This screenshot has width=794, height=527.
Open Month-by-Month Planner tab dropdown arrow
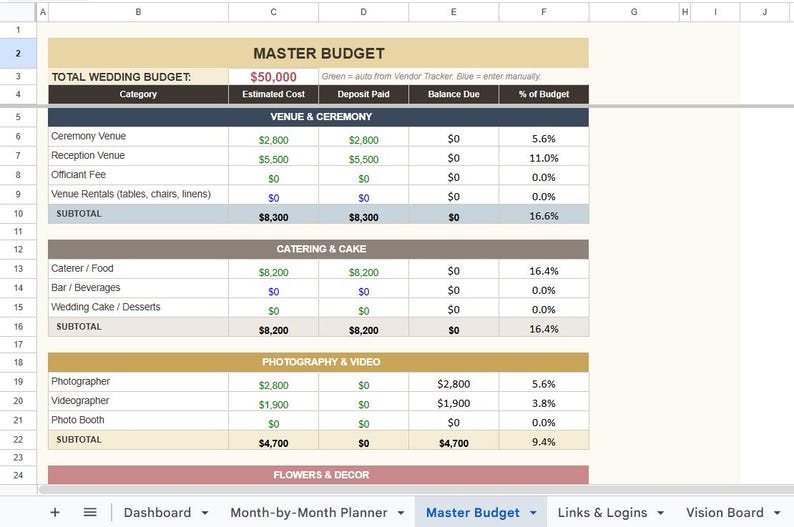click(401, 513)
